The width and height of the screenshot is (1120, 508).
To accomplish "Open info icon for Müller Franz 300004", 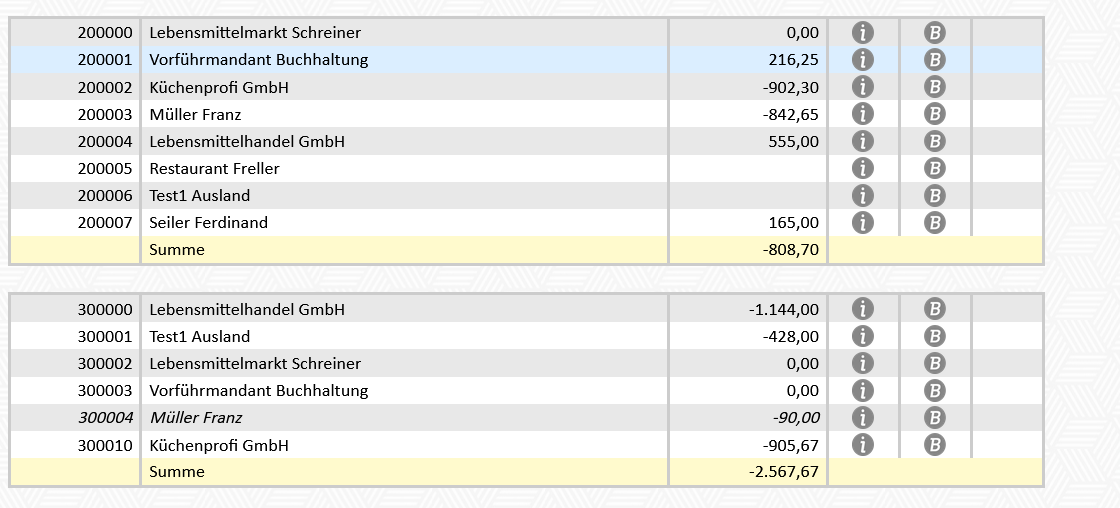I will (x=862, y=417).
